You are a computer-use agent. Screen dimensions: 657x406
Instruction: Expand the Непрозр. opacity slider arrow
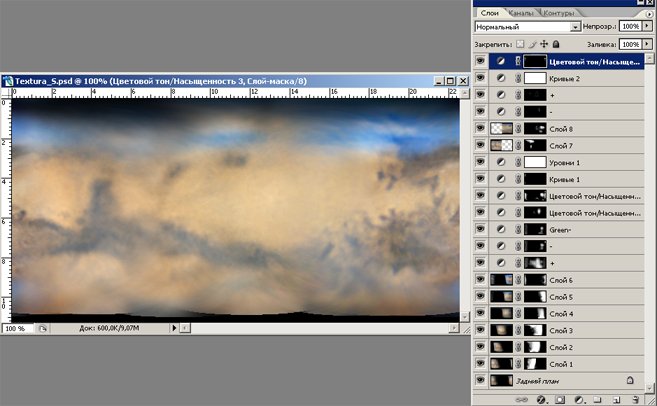tap(648, 27)
